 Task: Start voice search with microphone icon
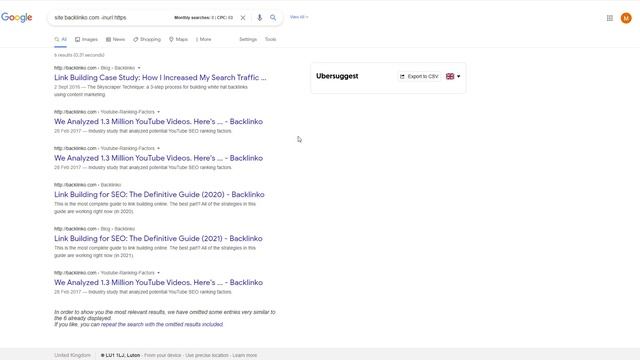259,18
